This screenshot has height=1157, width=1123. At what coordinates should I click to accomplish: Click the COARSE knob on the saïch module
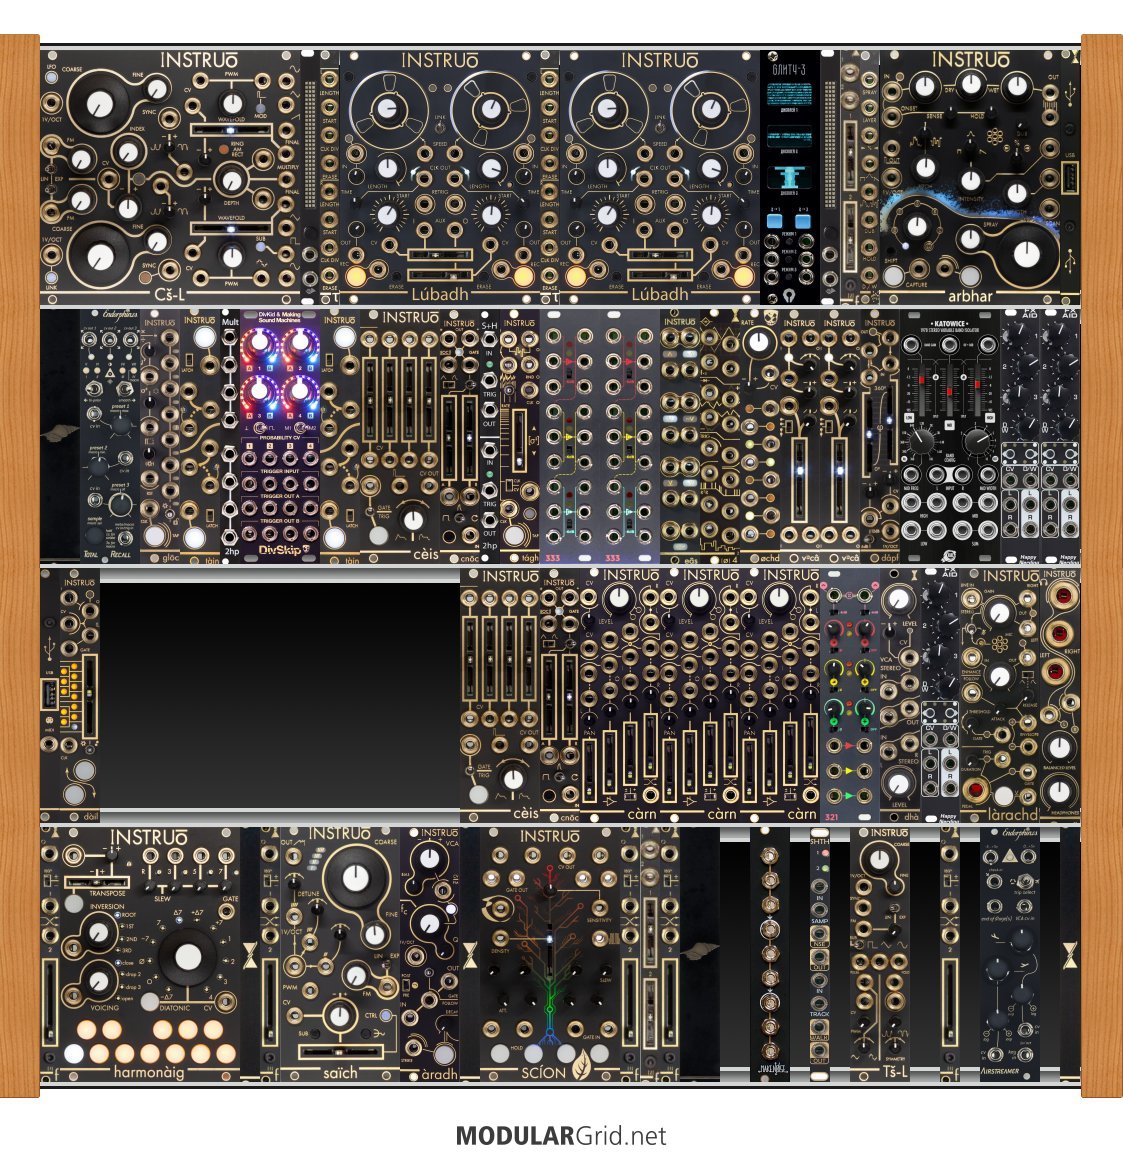355,878
